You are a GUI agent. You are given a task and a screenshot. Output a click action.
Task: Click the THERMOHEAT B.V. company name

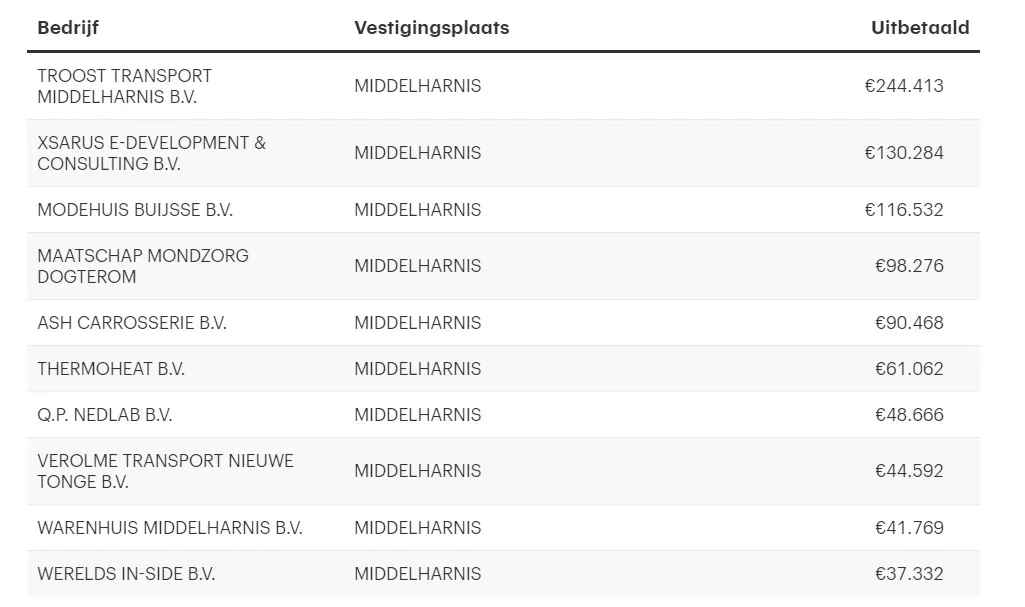[x=111, y=369]
